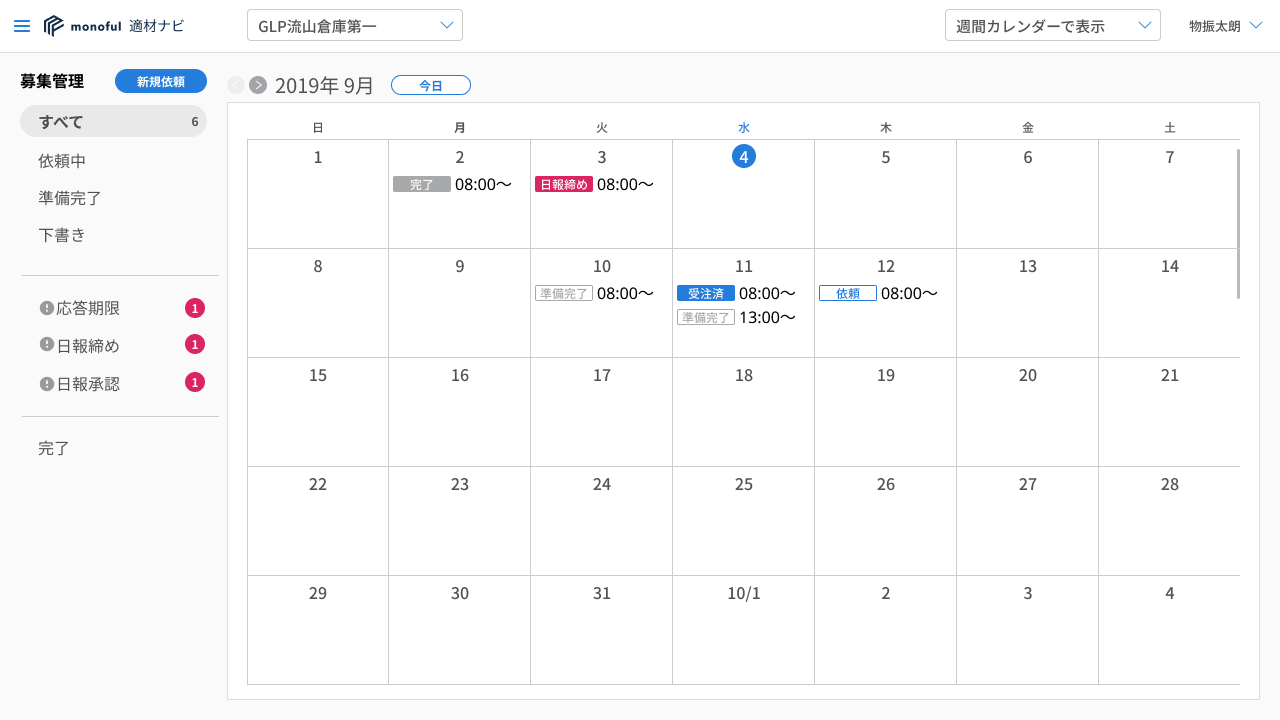Show 準備完了 items in sidebar

(x=70, y=198)
